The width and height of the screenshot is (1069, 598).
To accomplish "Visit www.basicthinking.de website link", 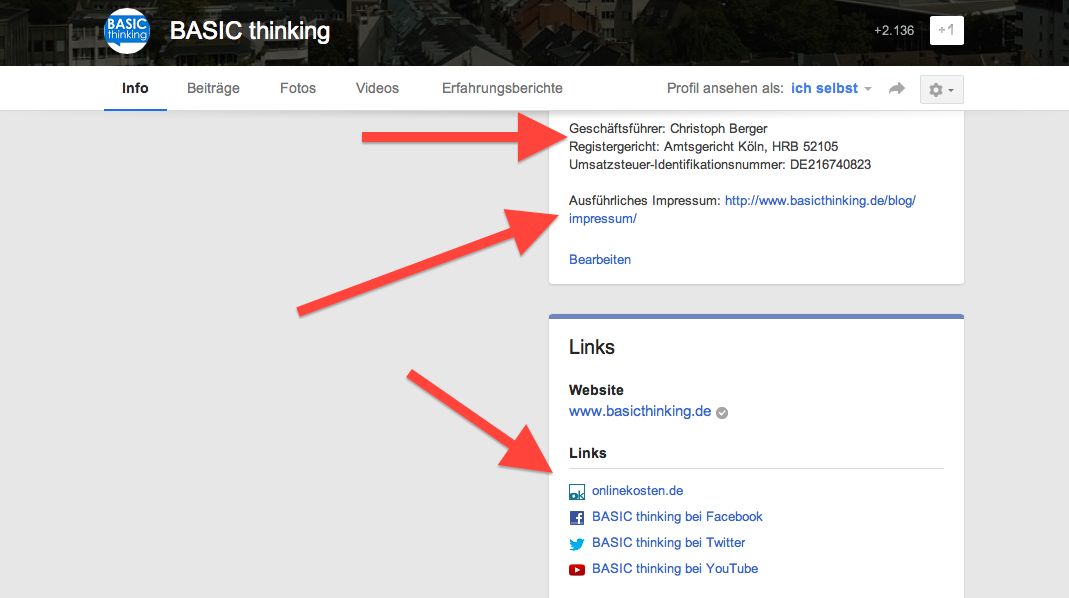I will coord(640,411).
